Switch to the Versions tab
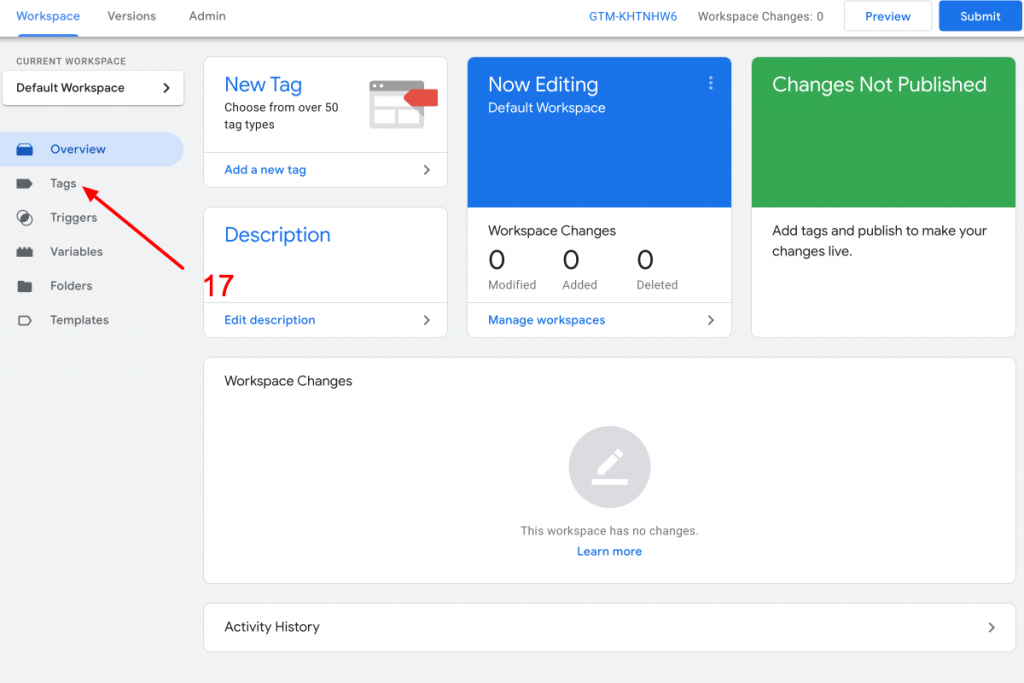Screen dimensions: 1024x683 point(132,16)
